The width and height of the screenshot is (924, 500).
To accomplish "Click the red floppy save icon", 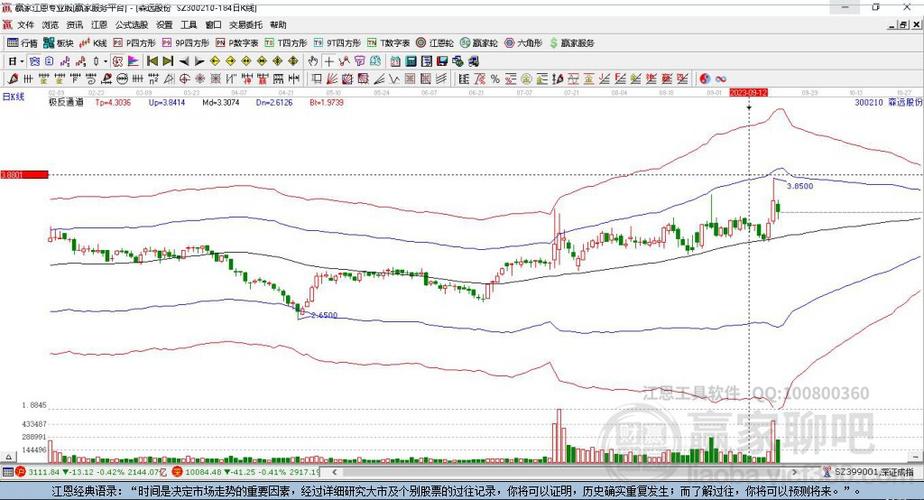I will pyautogui.click(x=443, y=61).
